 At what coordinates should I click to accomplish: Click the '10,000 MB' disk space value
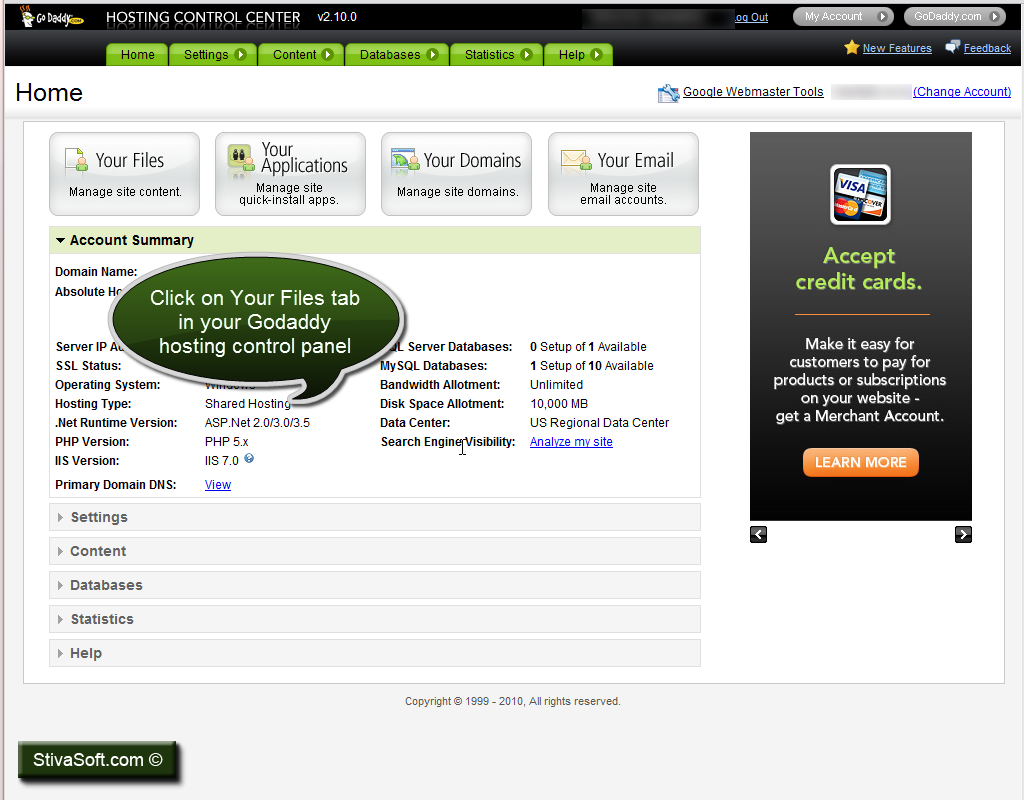559,404
